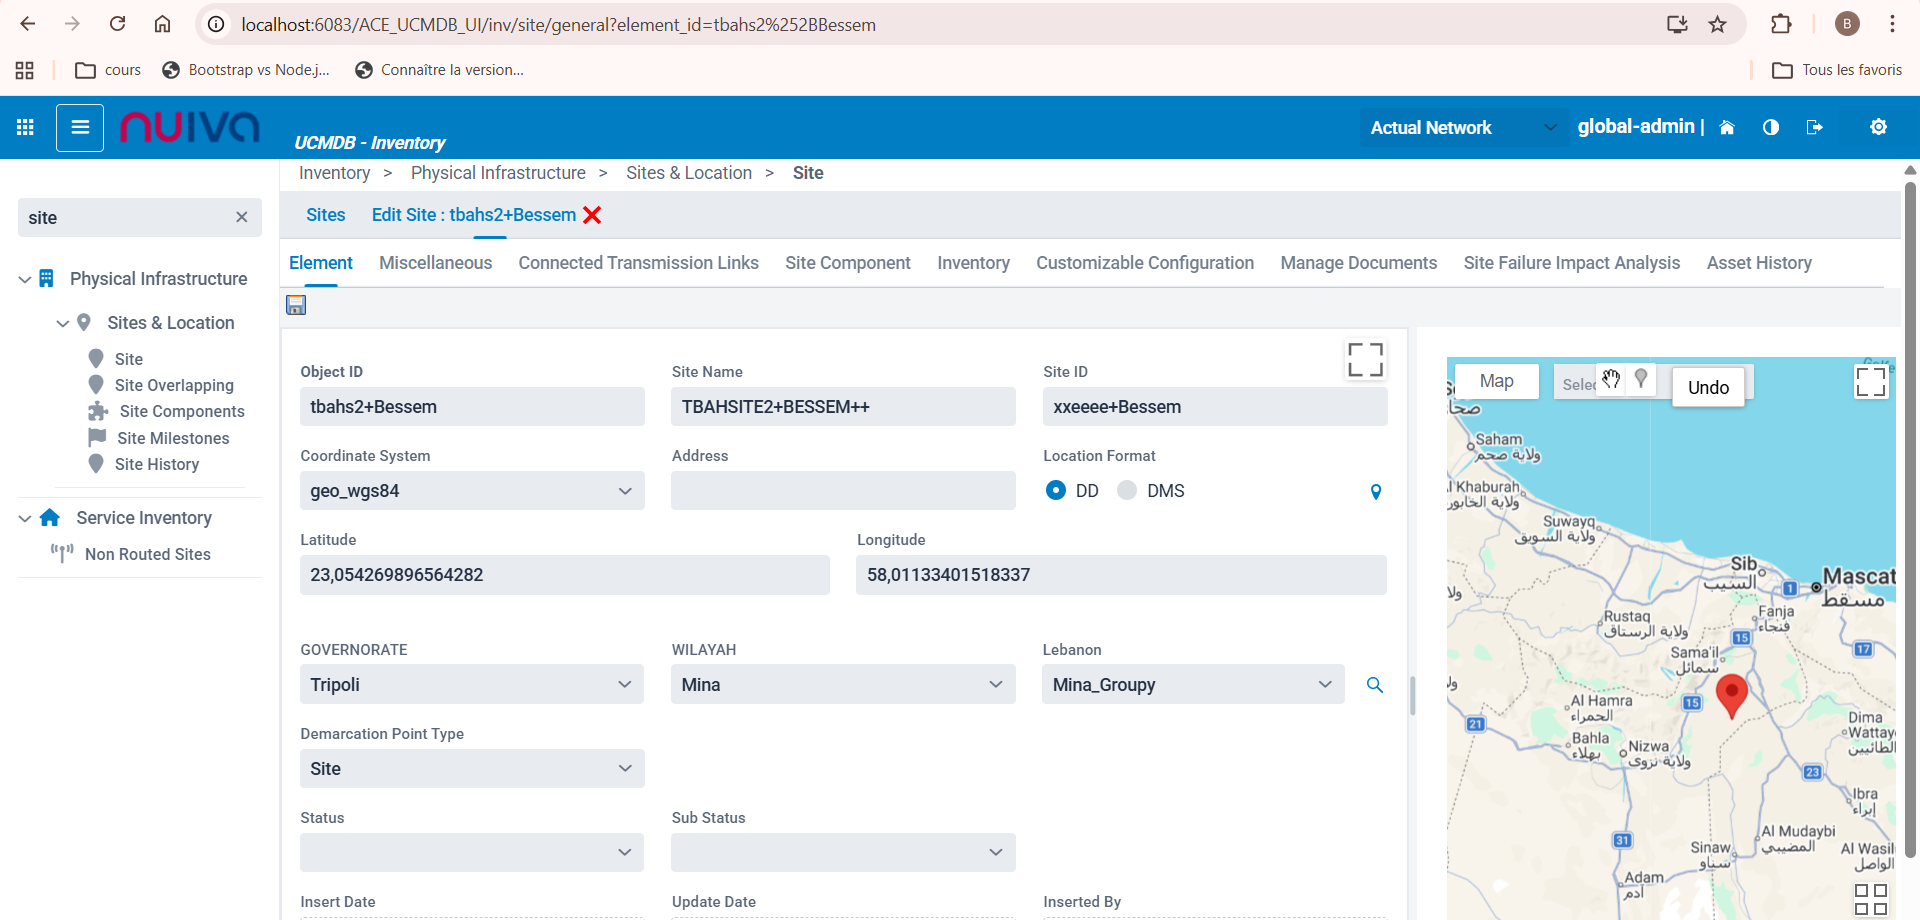Open the Asset History tab
The image size is (1920, 920).
point(1758,263)
